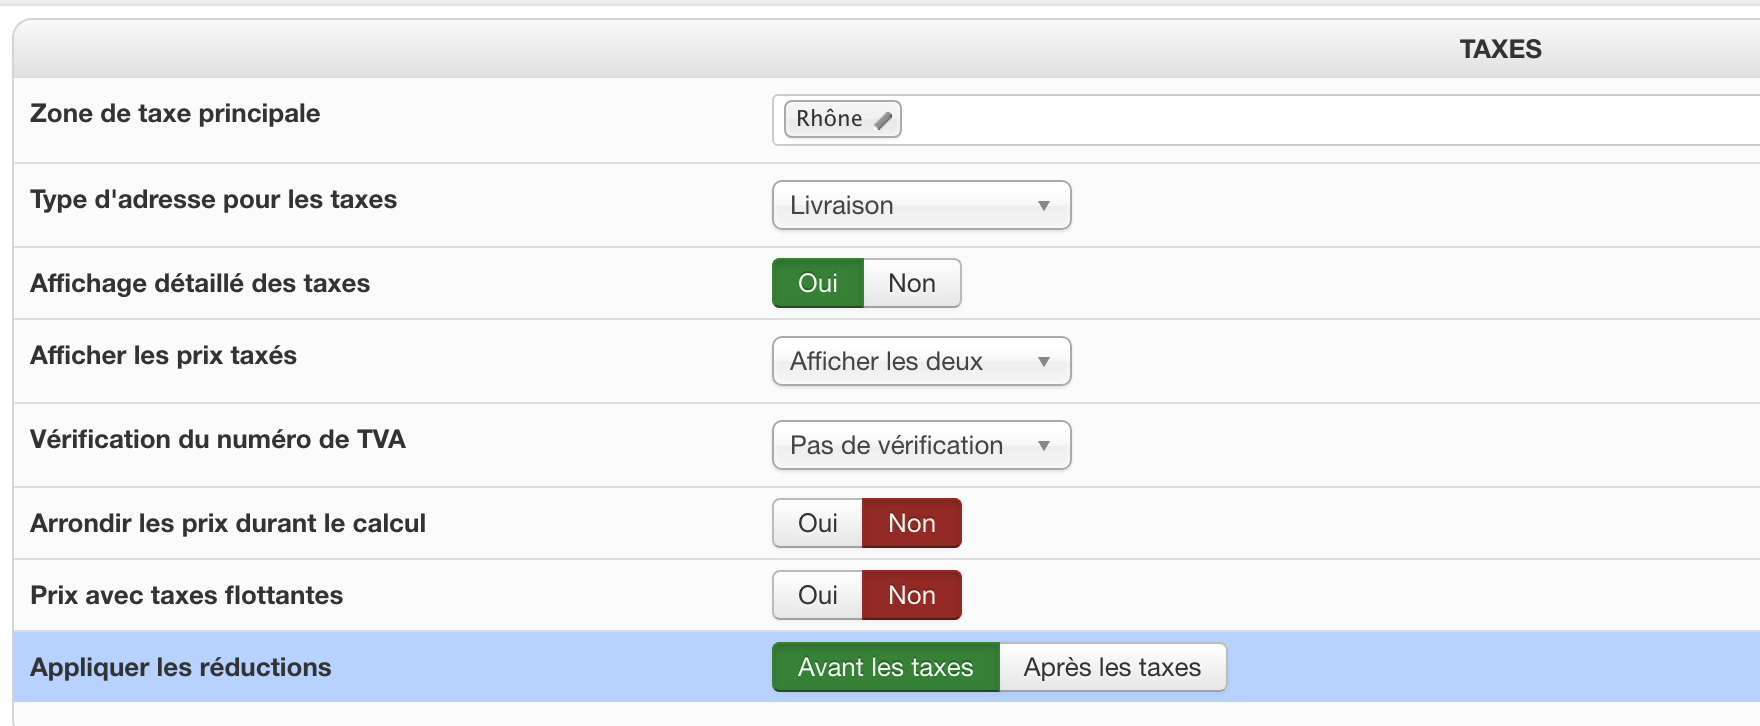The height and width of the screenshot is (726, 1760).
Task: Apply discounts 'Avant les taxes'
Action: pos(885,667)
